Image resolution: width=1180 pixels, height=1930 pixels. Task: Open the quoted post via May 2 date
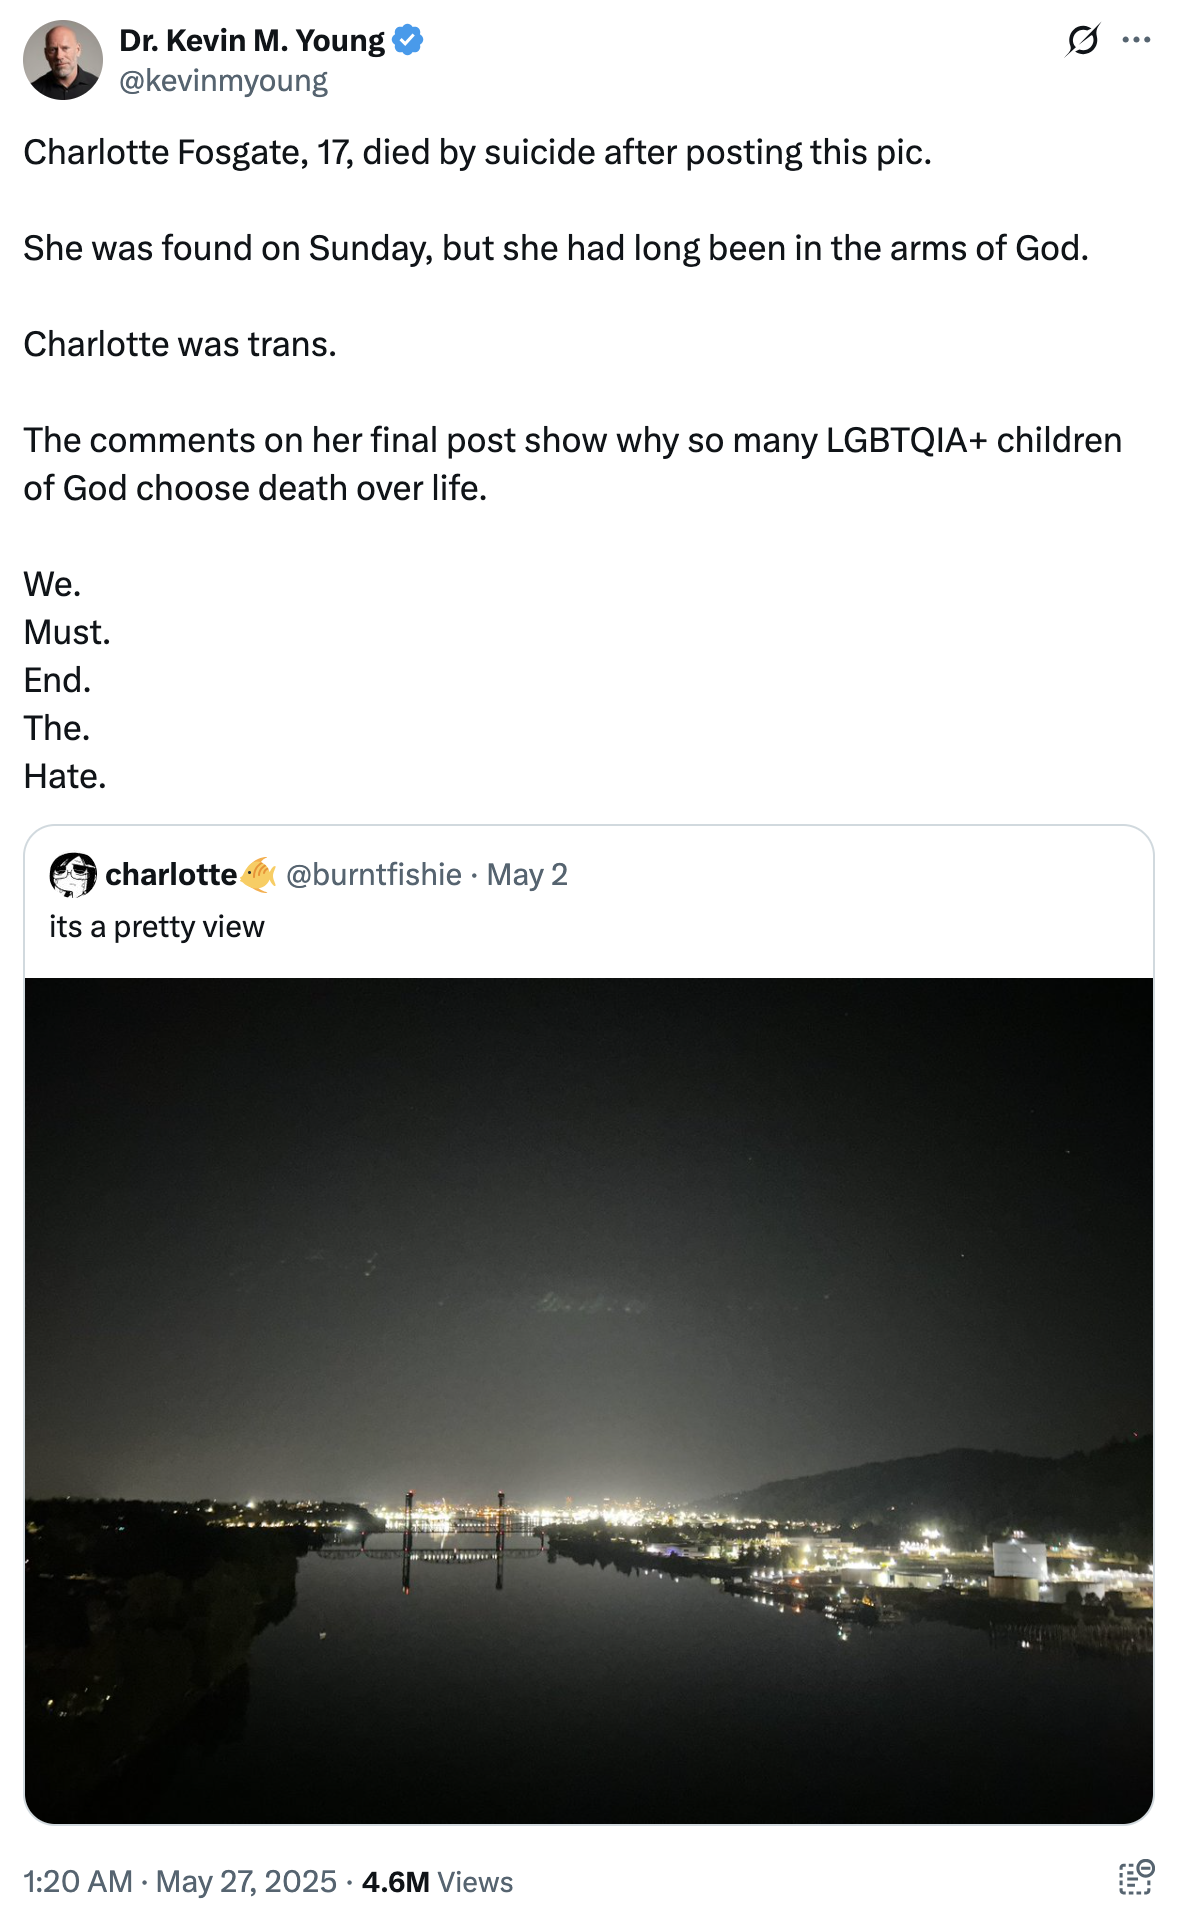coord(526,873)
